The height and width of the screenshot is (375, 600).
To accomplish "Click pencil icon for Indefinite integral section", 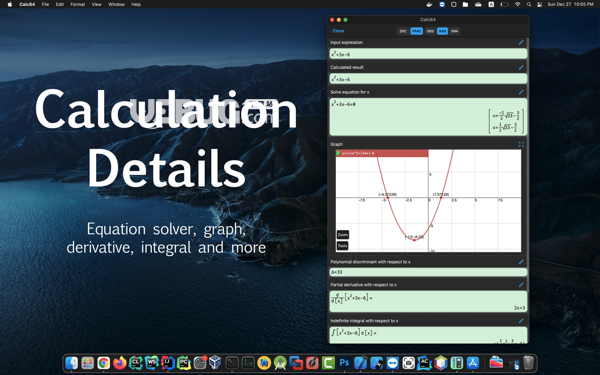I will coord(521,321).
